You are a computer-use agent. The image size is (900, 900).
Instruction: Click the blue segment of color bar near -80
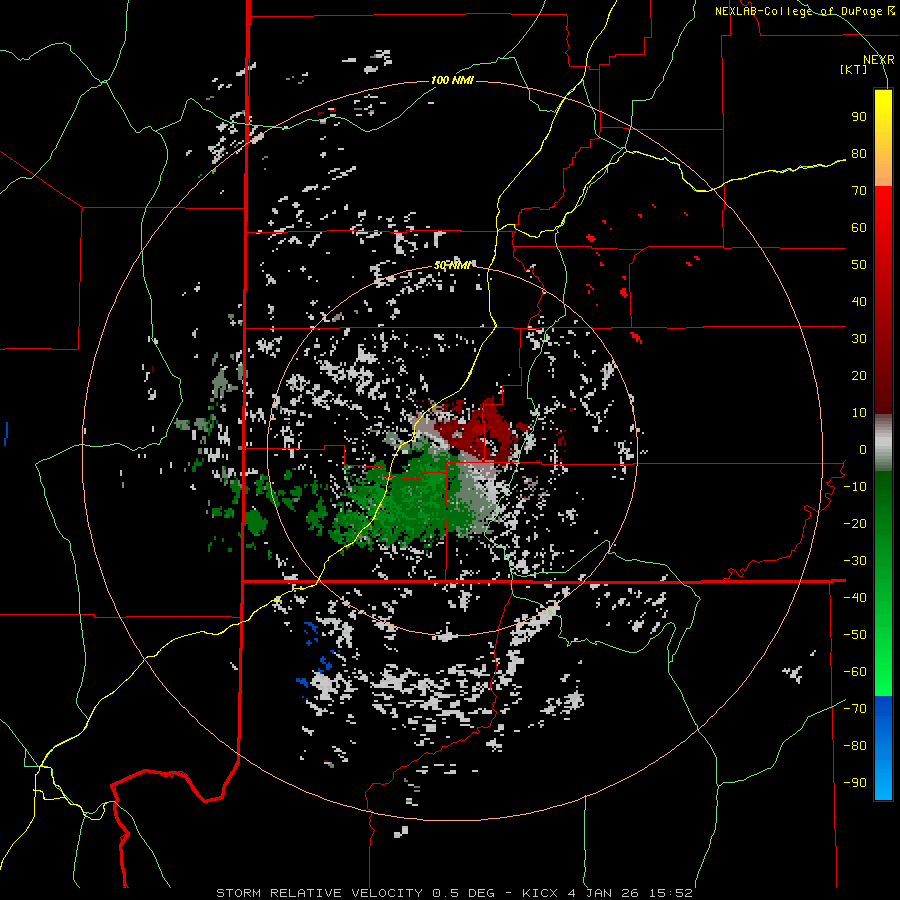tap(883, 746)
